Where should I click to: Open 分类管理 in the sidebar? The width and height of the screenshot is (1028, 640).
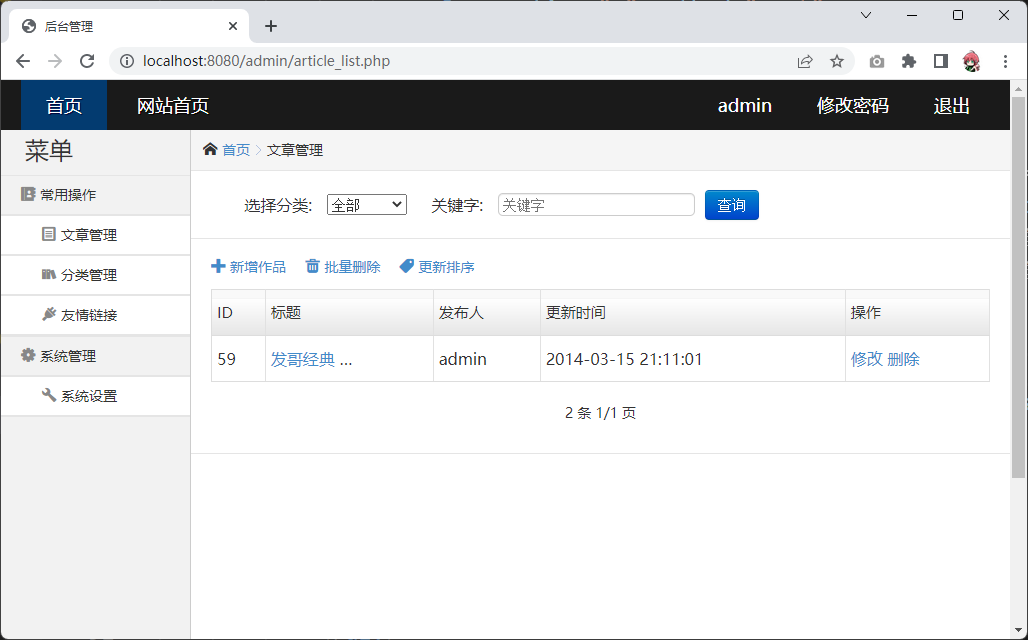88,275
